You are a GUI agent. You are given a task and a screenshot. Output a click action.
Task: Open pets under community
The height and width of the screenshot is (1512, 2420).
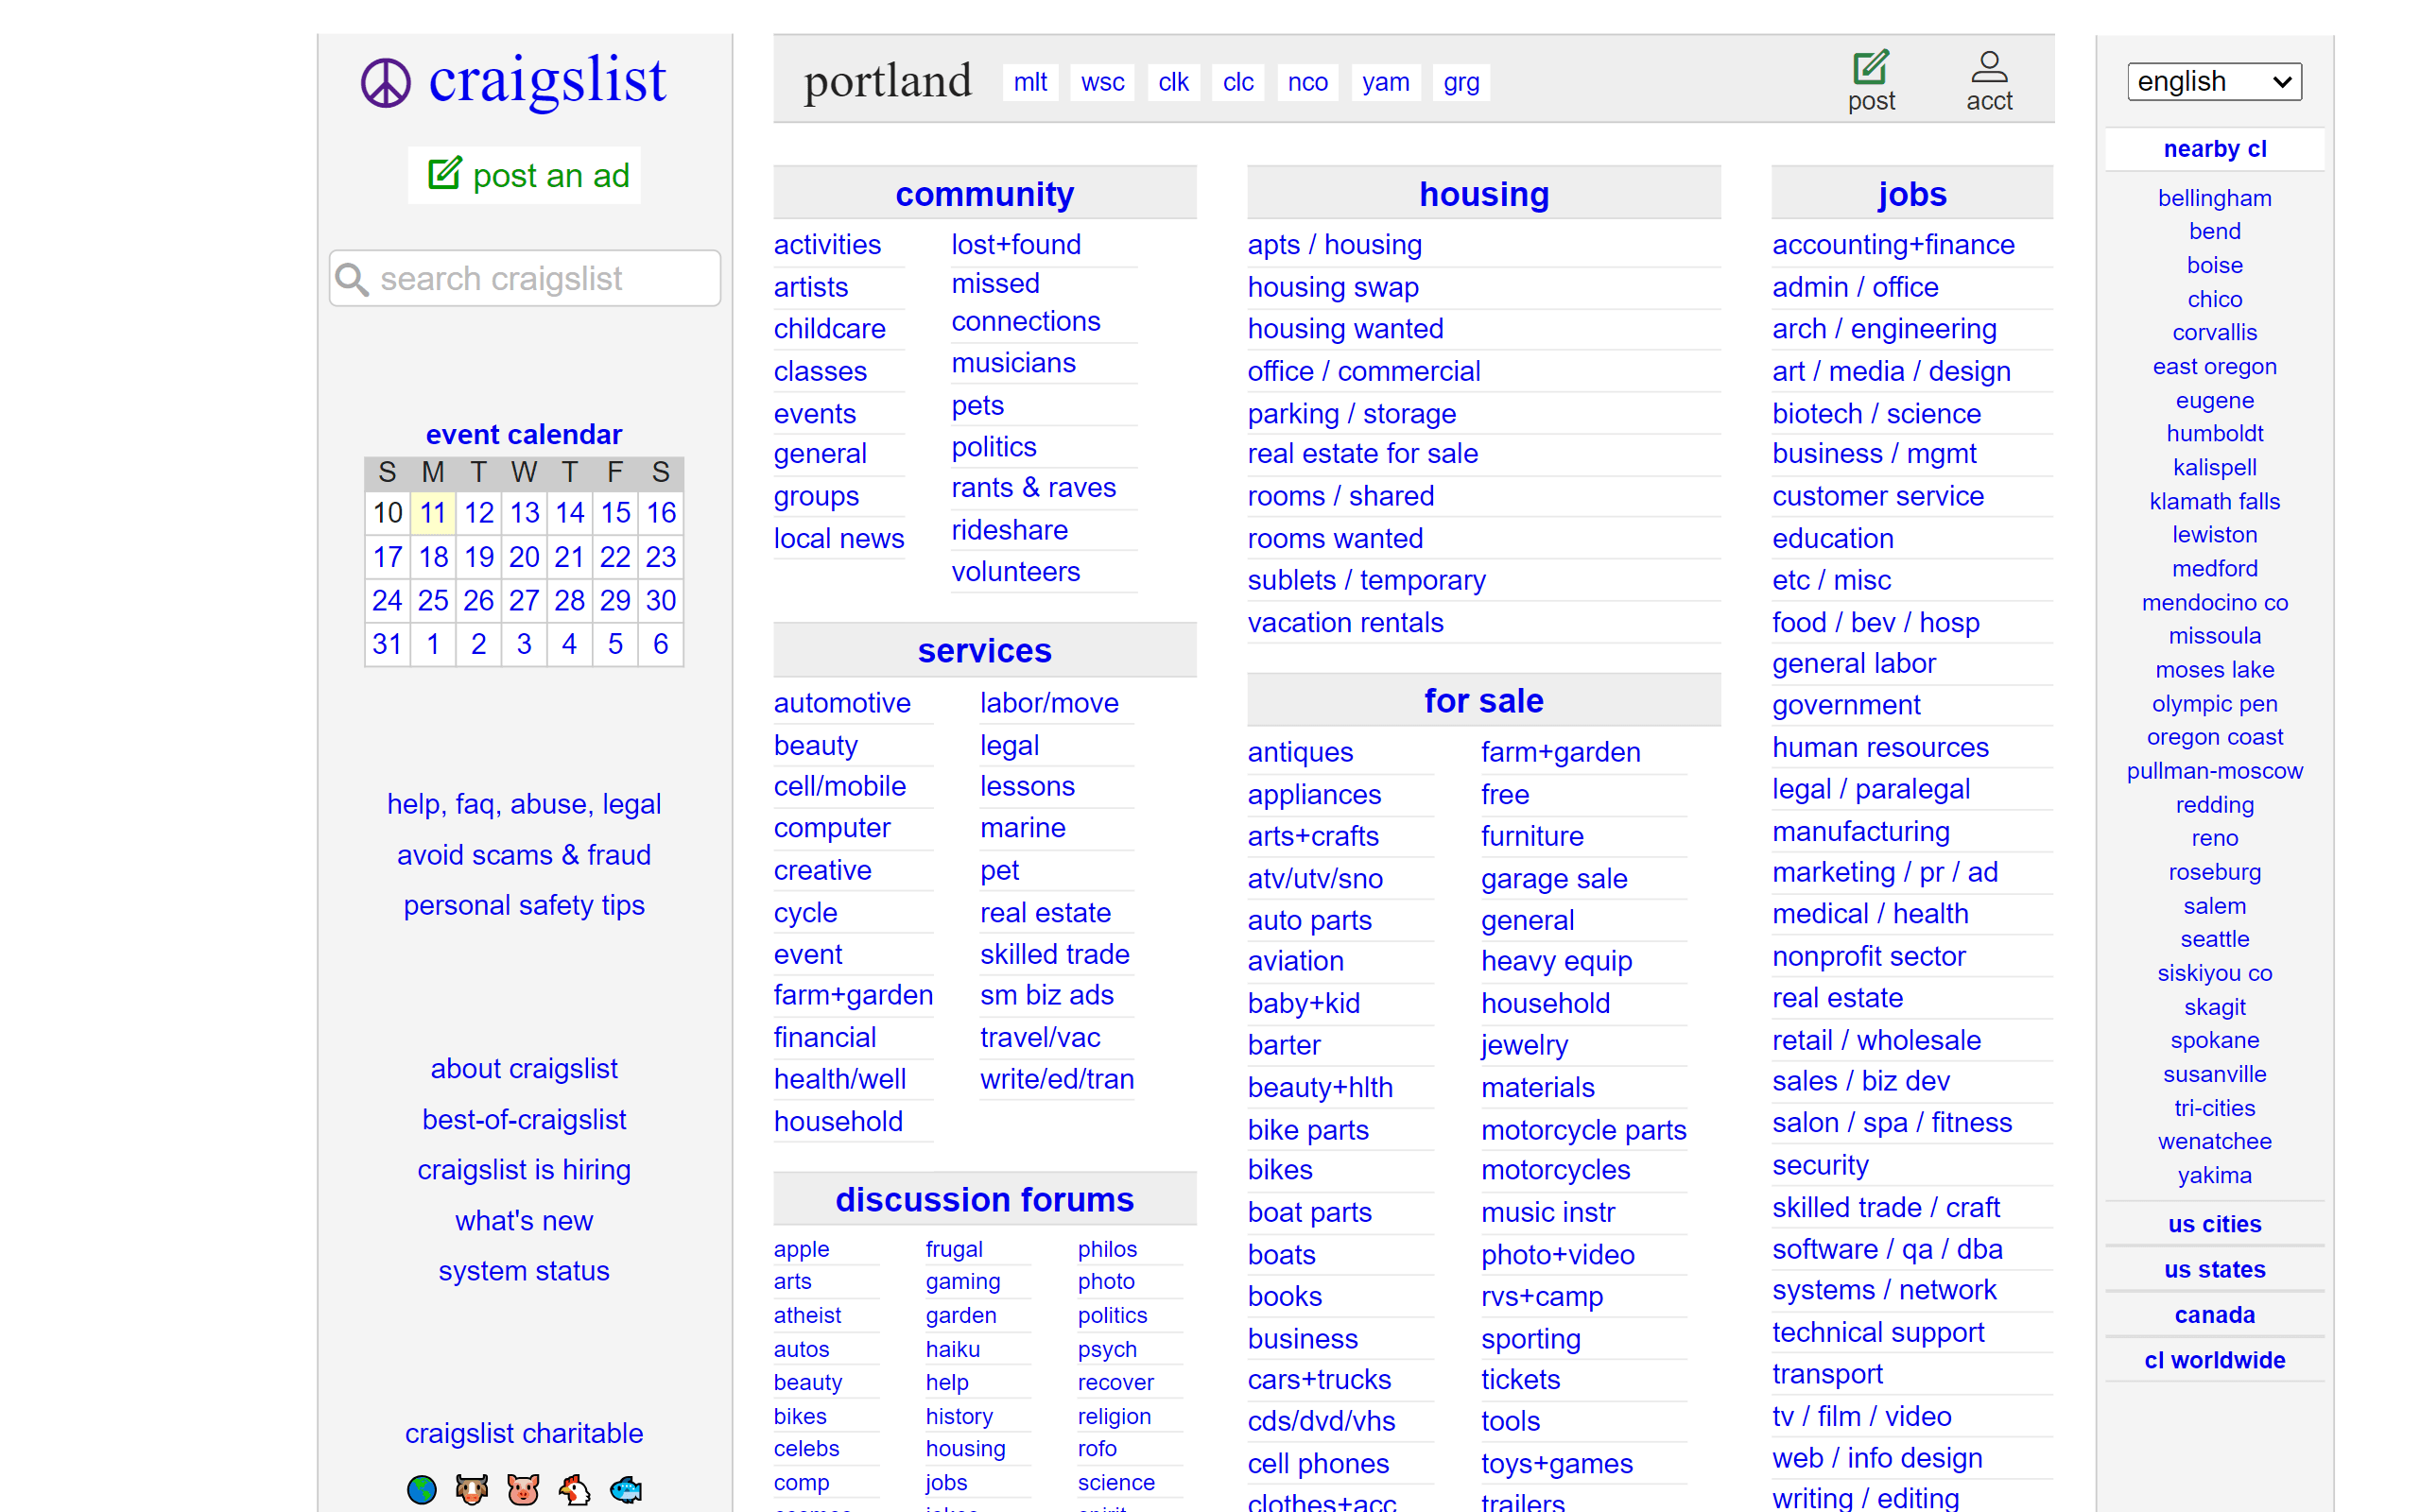tap(977, 405)
